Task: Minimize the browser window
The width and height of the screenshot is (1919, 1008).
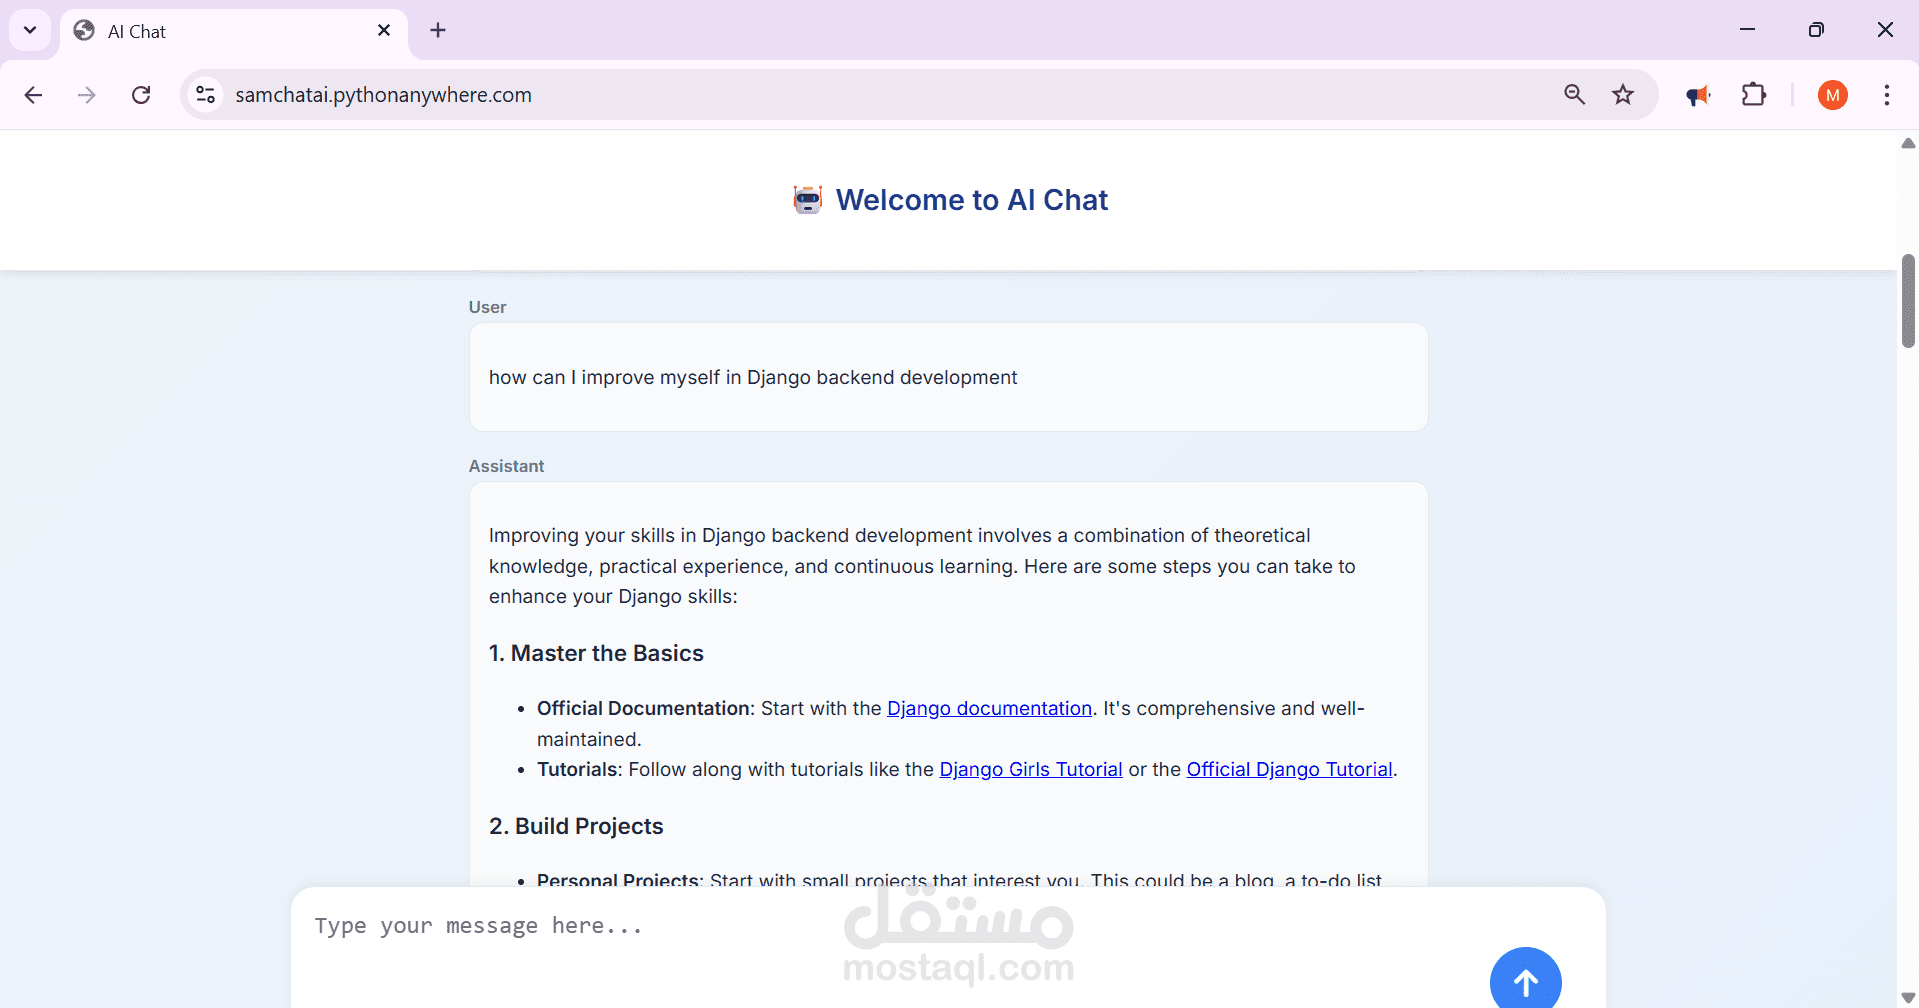Action: click(x=1747, y=30)
